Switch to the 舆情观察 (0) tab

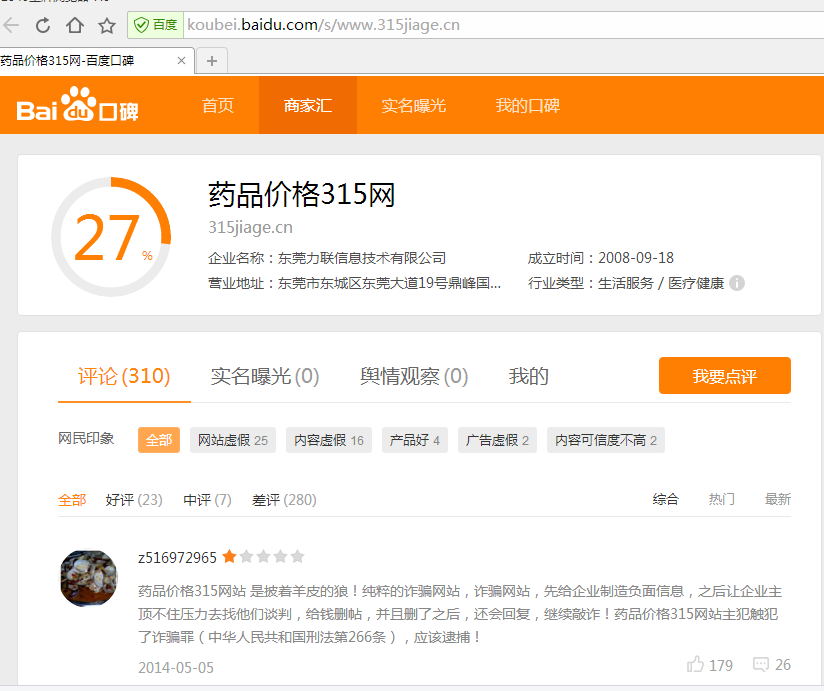[414, 376]
